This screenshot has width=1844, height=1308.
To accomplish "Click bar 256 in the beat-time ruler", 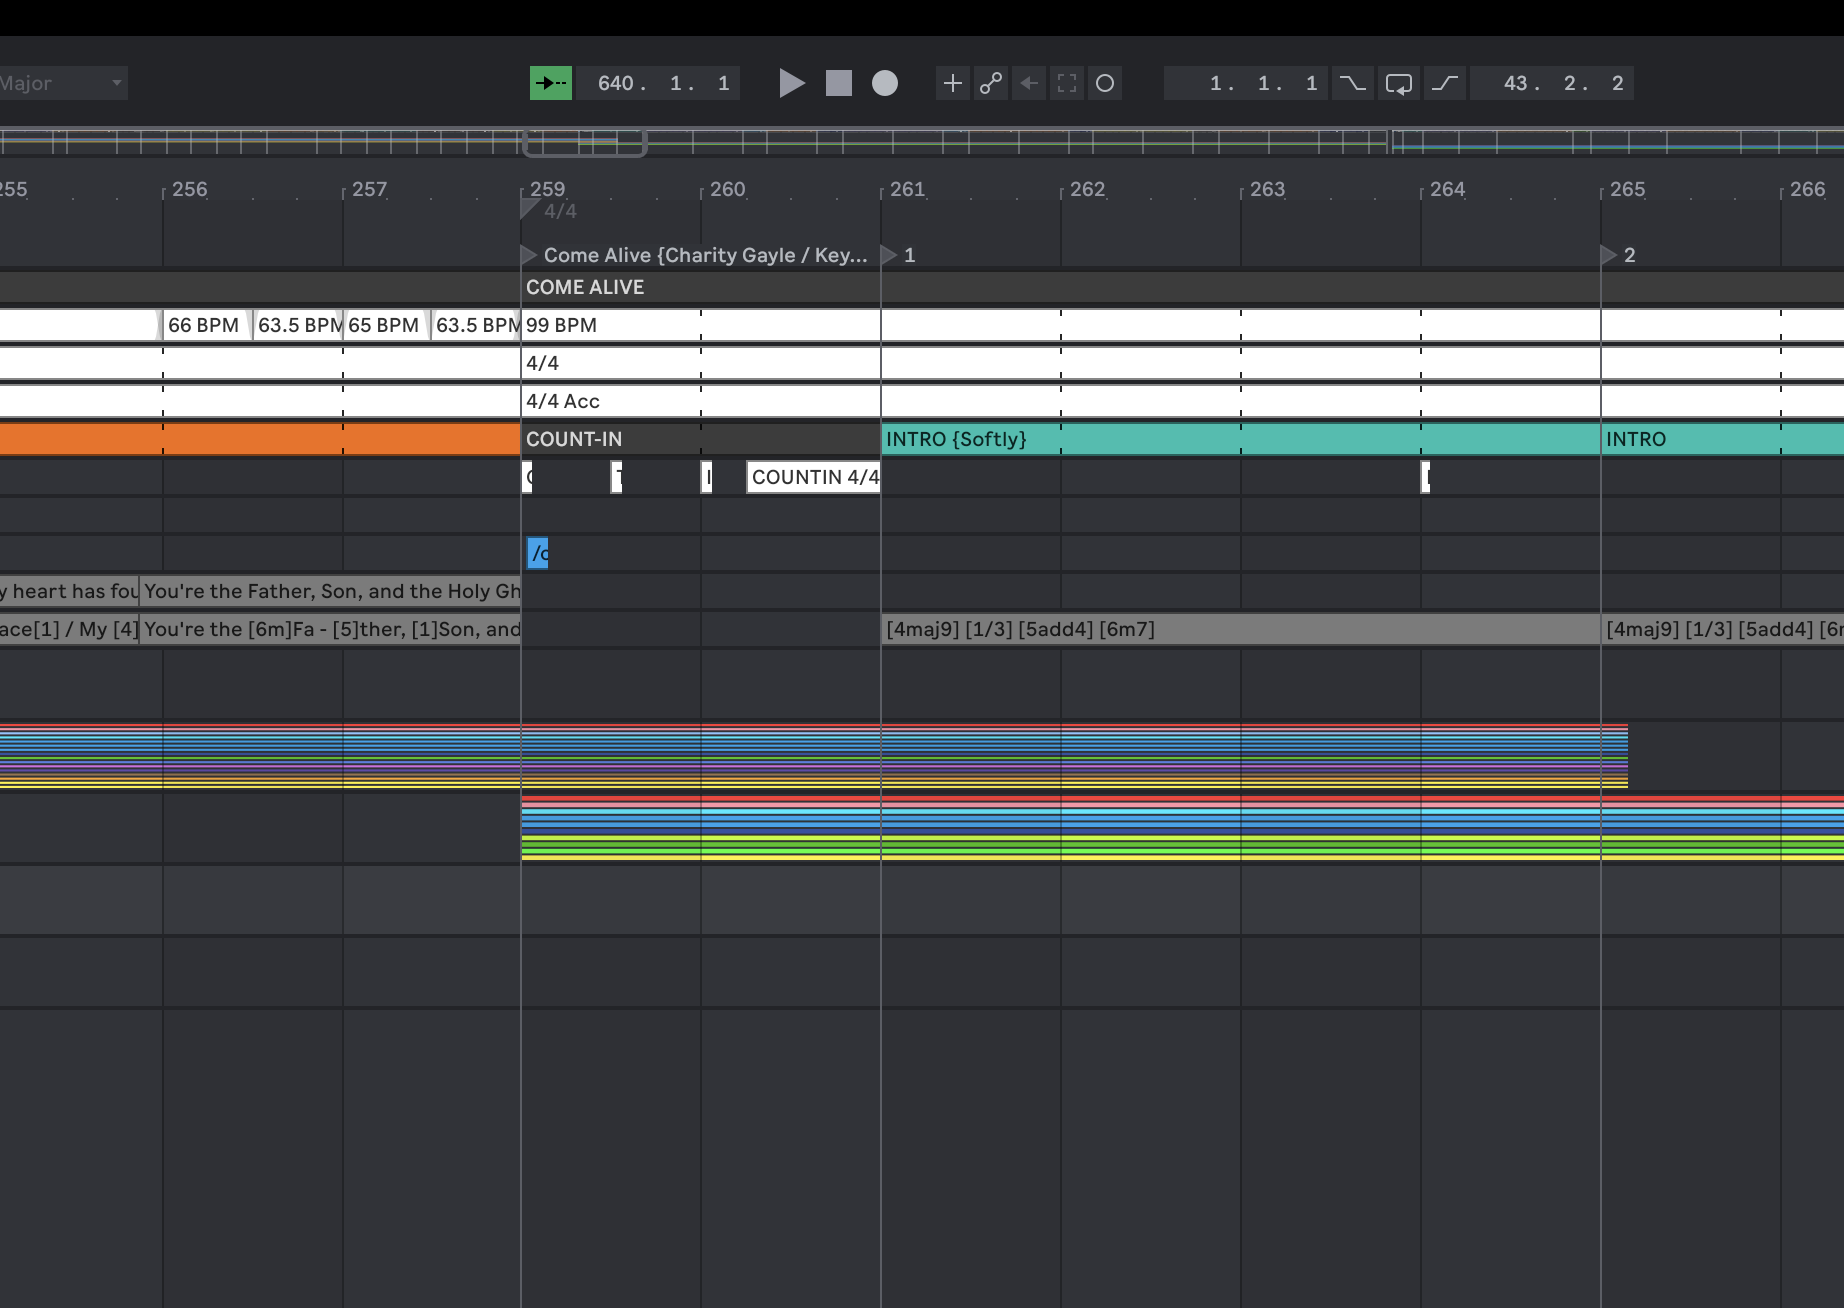I will (189, 189).
